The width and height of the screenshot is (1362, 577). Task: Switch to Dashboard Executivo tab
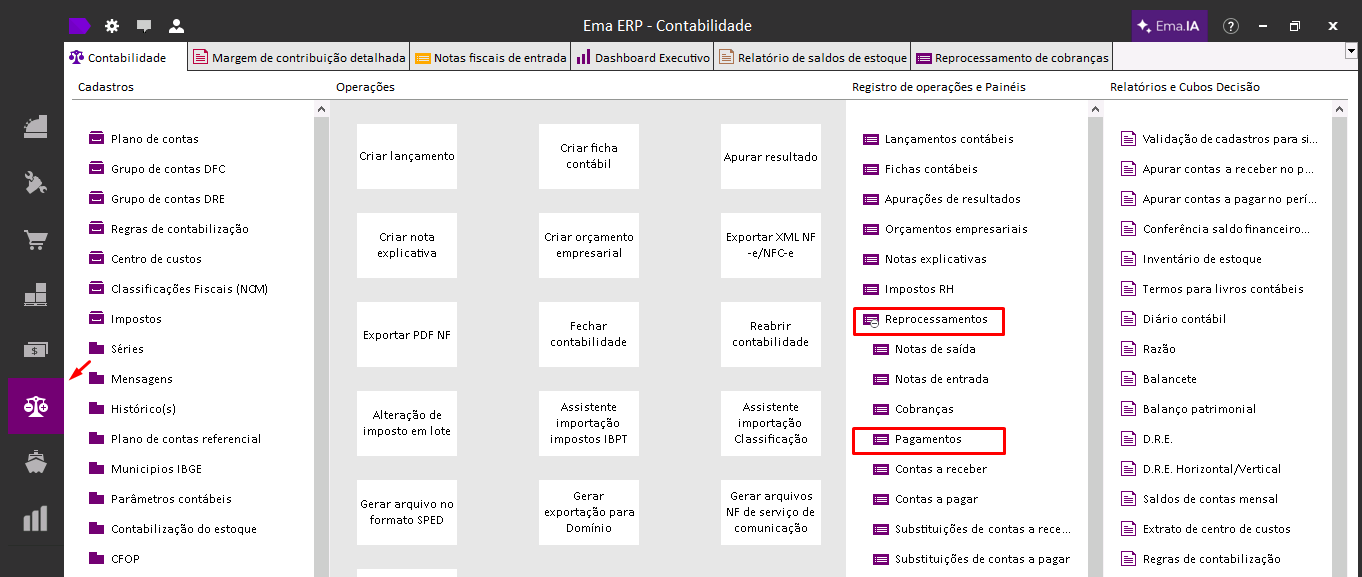tap(643, 58)
